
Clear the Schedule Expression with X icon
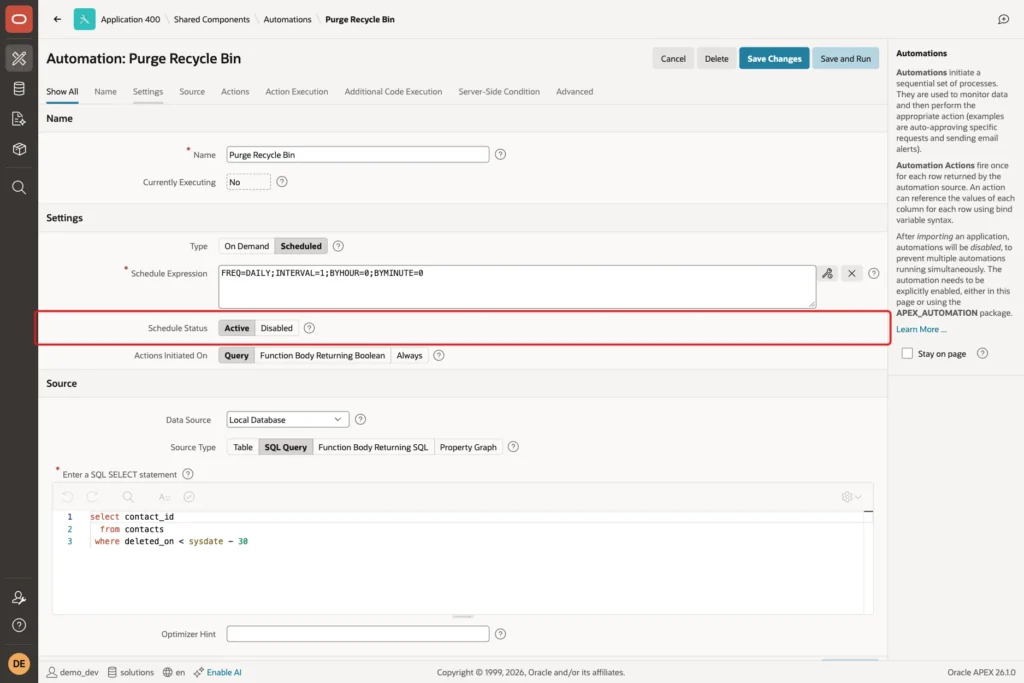tap(852, 274)
